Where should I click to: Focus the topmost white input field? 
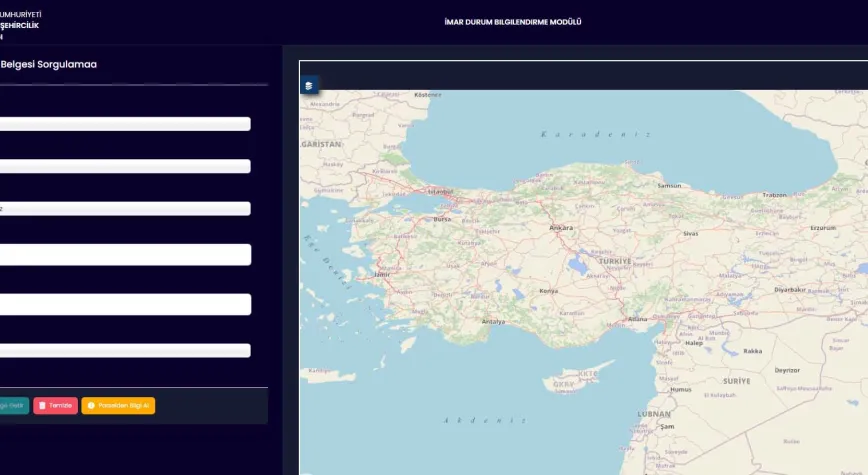[x=125, y=124]
